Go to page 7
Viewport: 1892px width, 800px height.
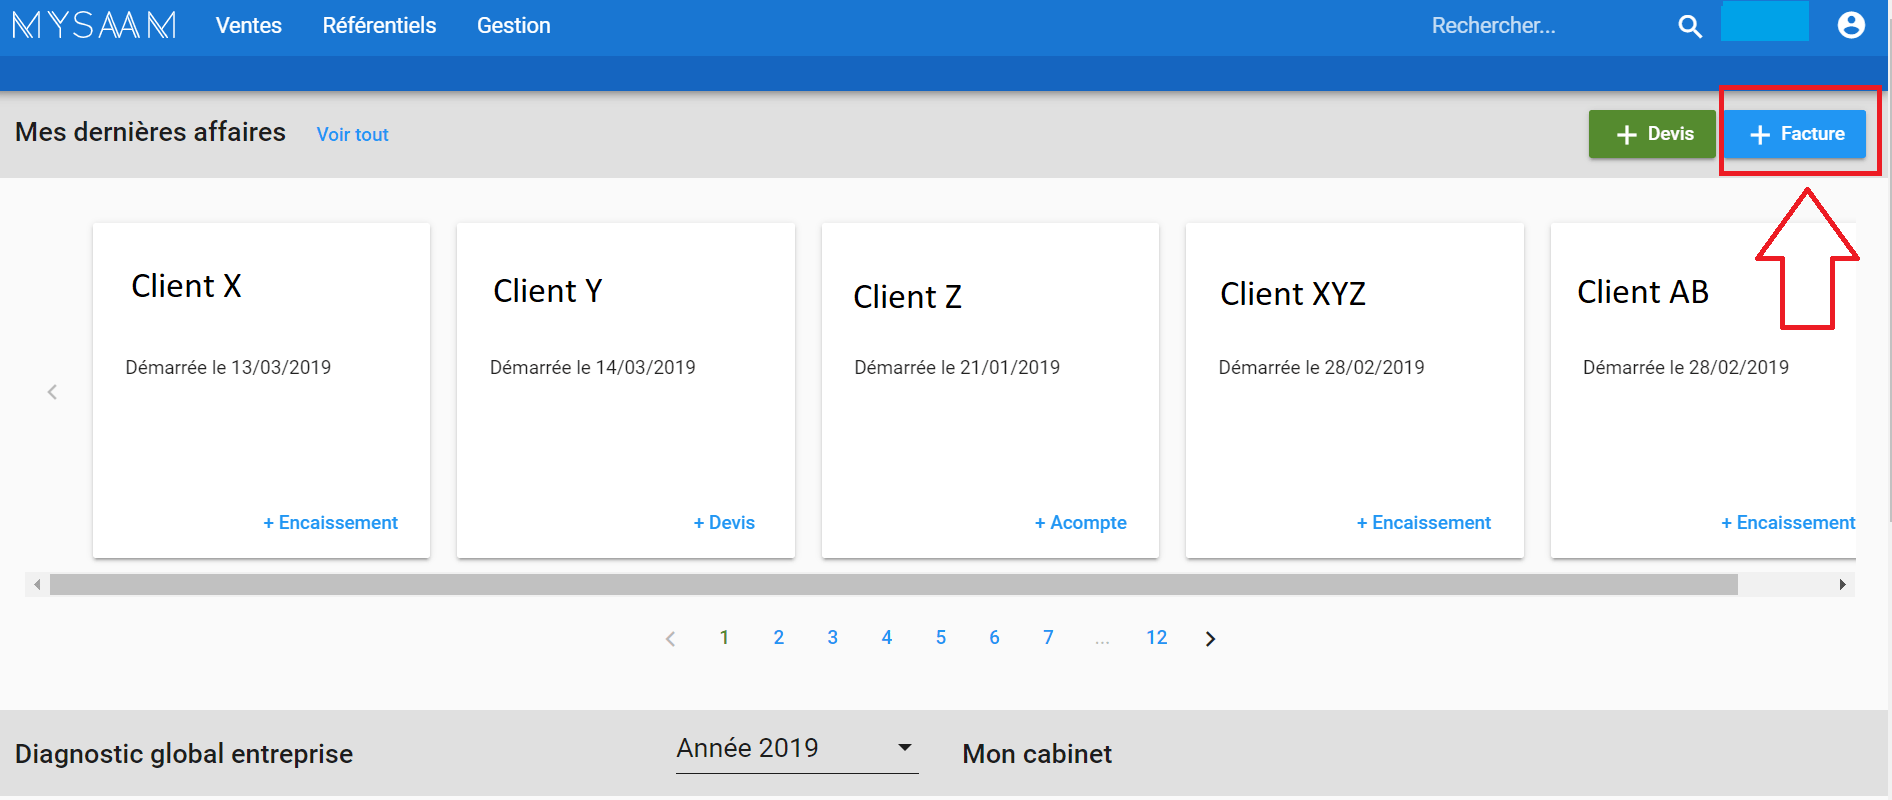pyautogui.click(x=1048, y=638)
